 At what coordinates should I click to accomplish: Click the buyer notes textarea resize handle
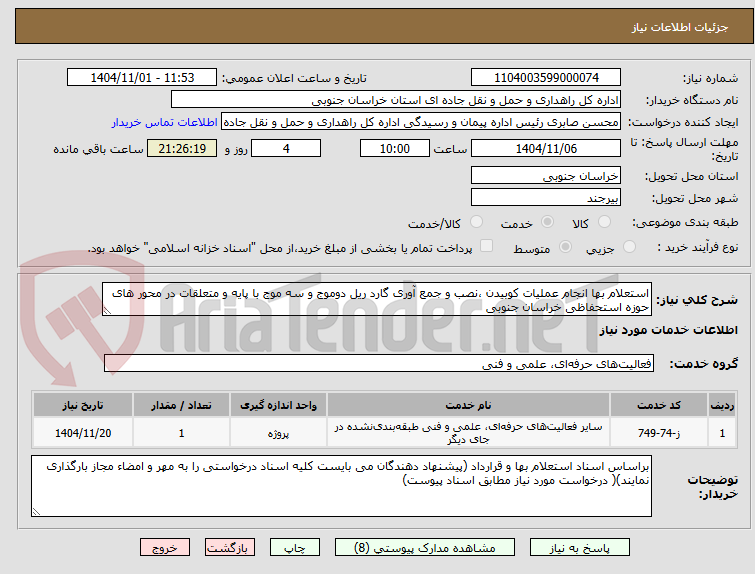[x=36, y=512]
